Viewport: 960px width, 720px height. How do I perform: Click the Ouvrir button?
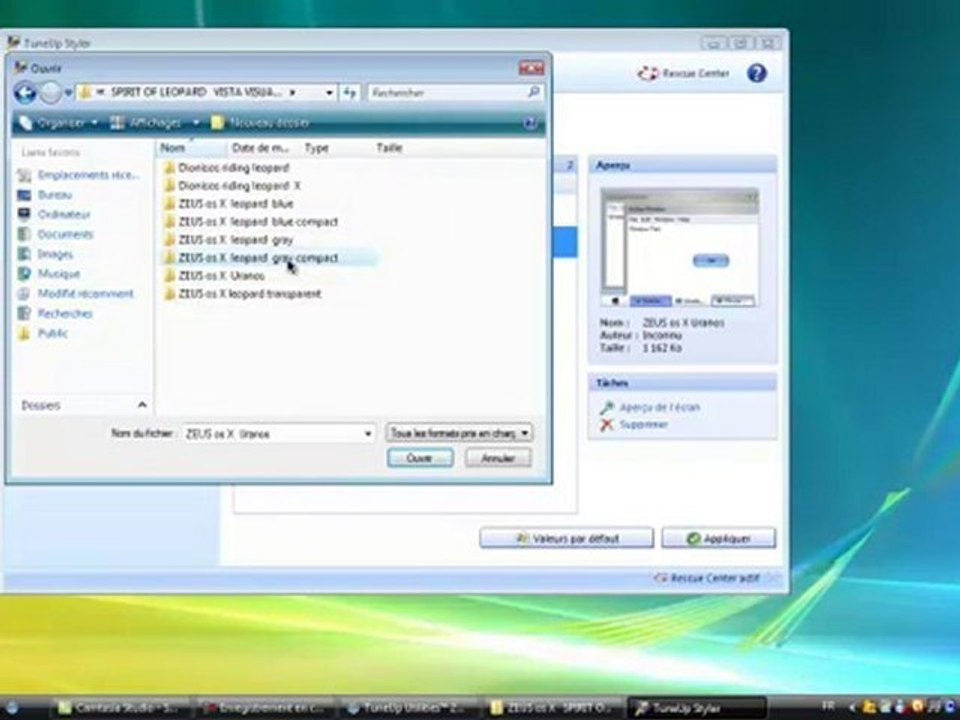pos(420,458)
